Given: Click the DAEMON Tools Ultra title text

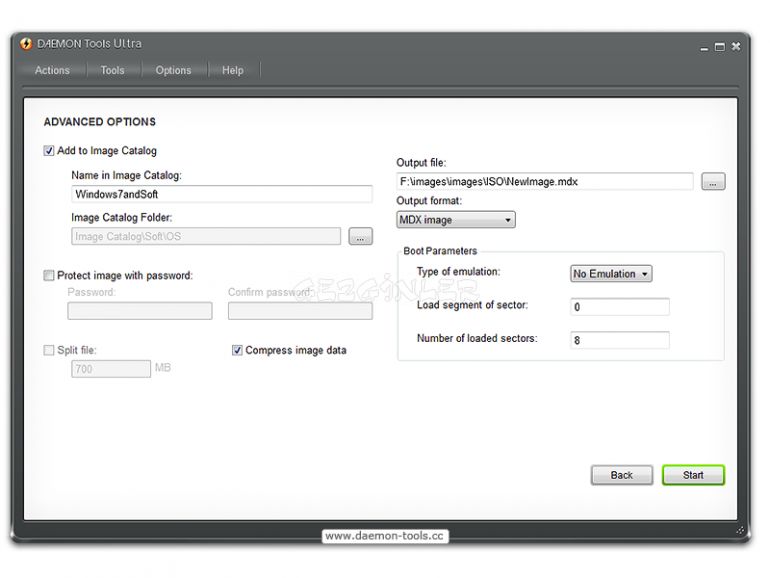Looking at the screenshot, I should pos(89,44).
